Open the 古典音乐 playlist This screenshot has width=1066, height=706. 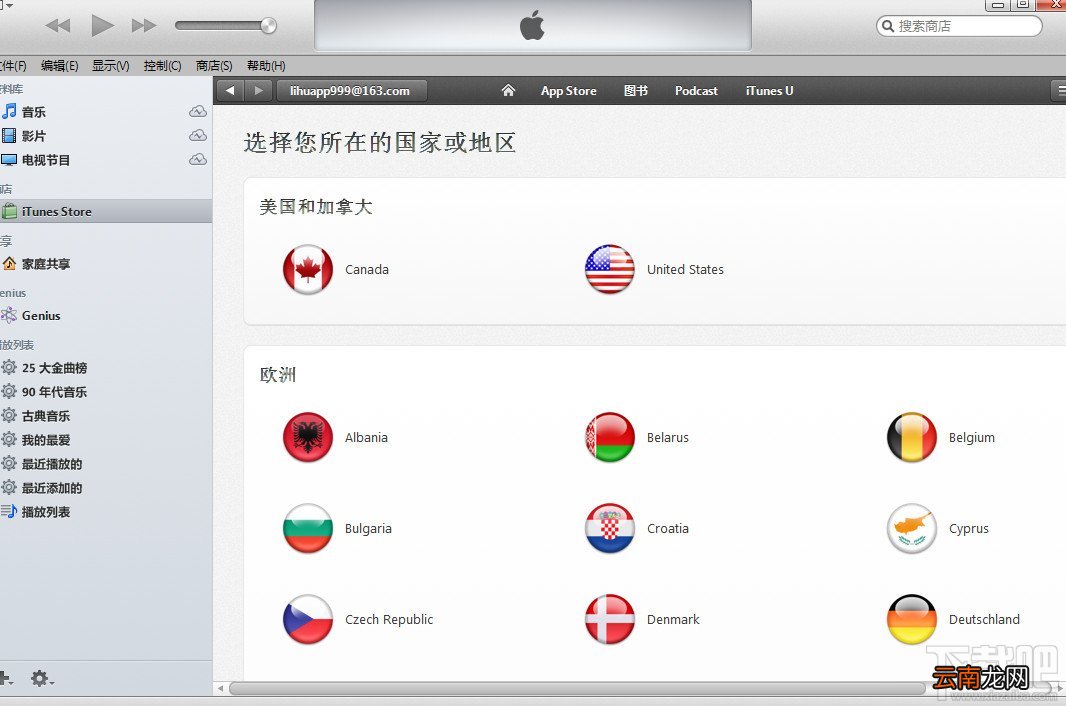click(x=46, y=416)
